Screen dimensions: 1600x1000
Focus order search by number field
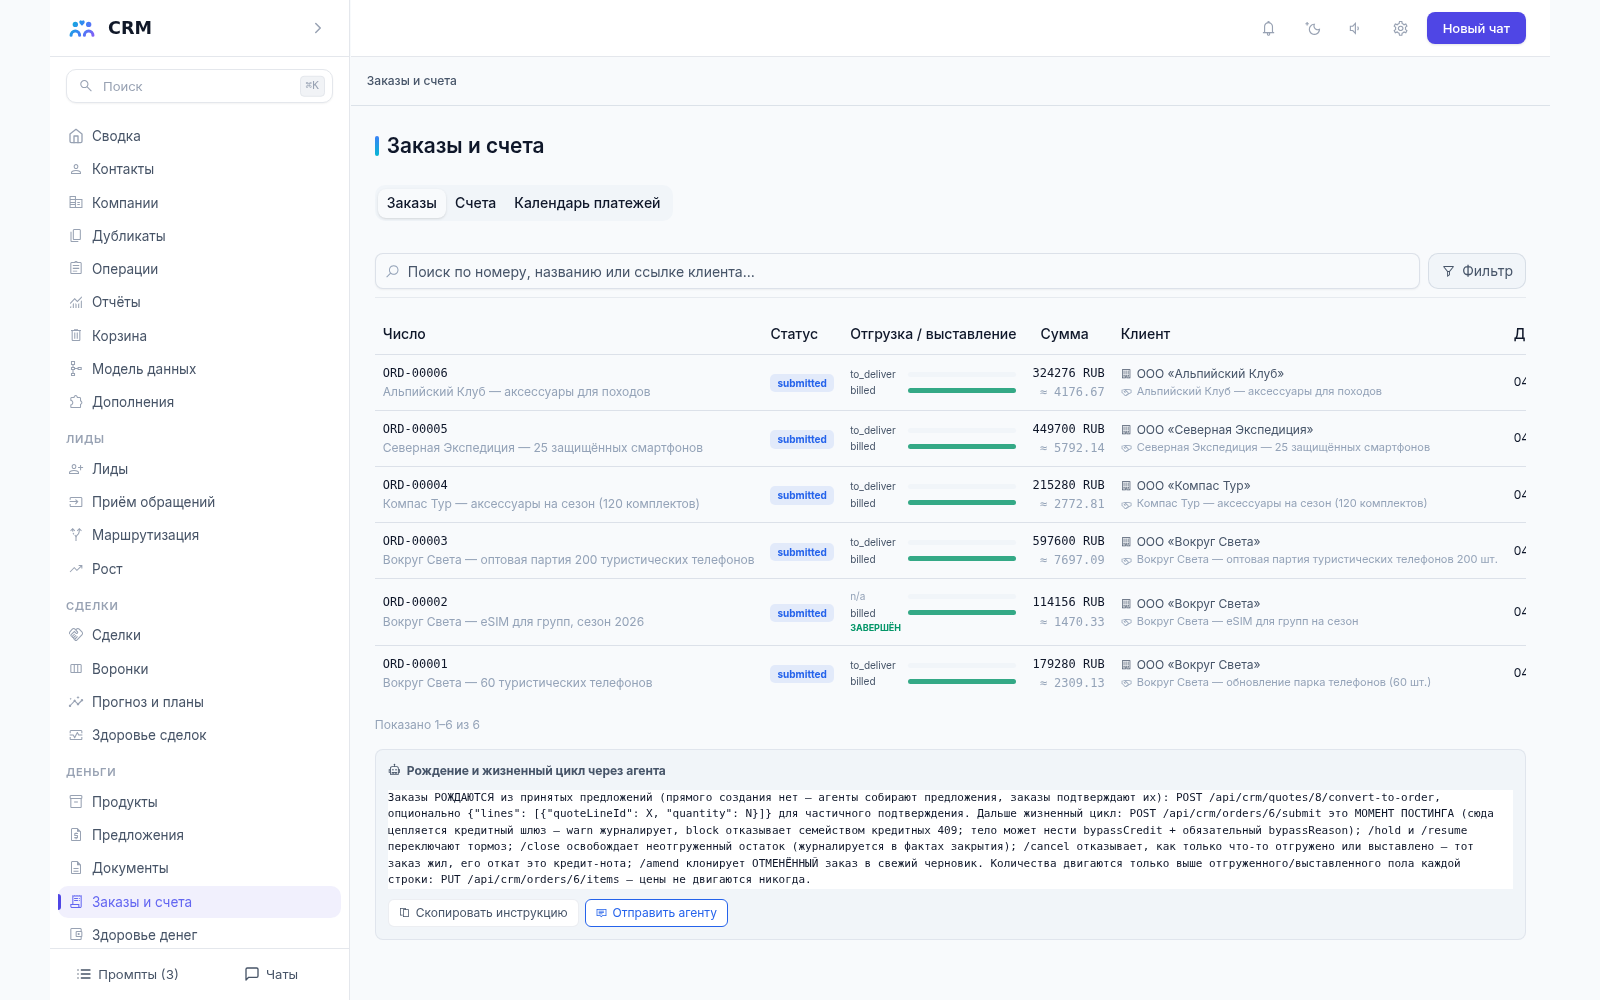pyautogui.click(x=897, y=271)
